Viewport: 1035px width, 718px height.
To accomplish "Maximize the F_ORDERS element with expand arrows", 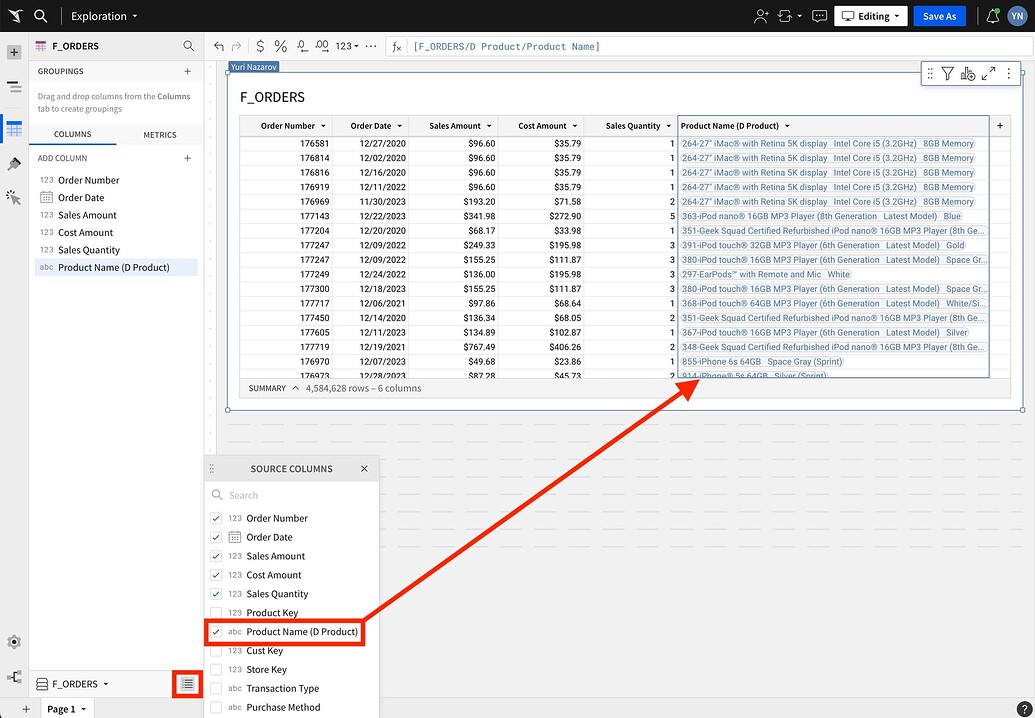I will (988, 74).
